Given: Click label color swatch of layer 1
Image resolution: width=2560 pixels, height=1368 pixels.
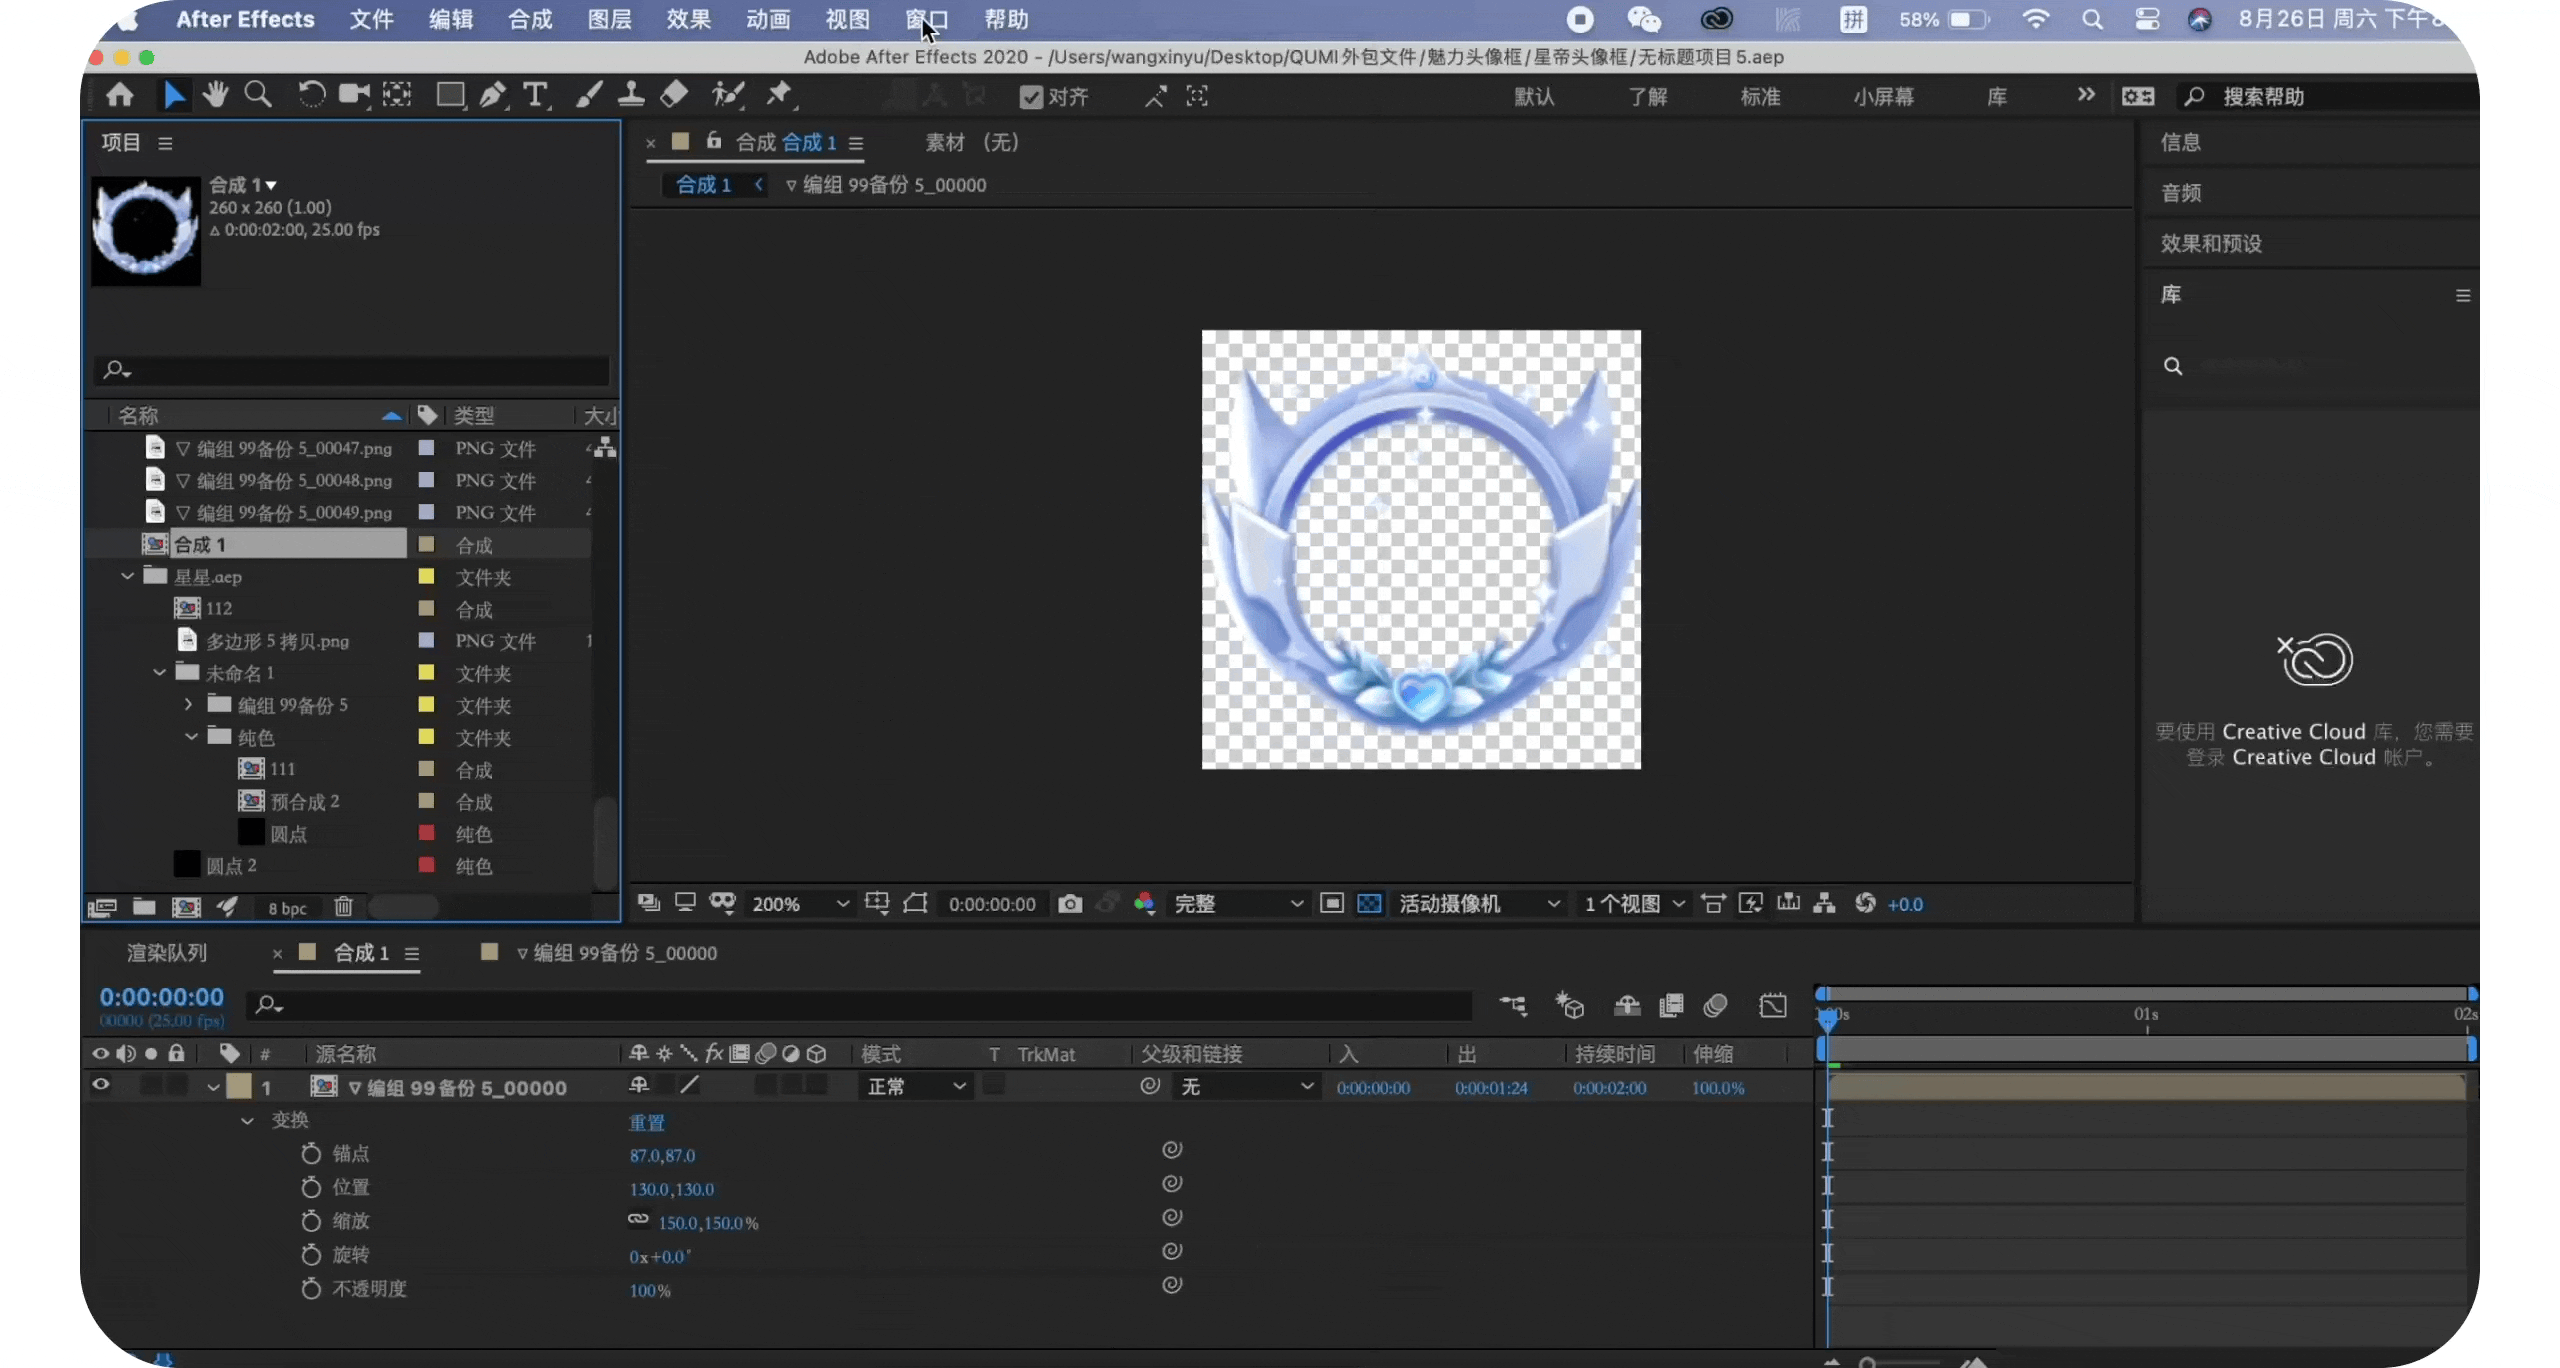Looking at the screenshot, I should tap(239, 1087).
